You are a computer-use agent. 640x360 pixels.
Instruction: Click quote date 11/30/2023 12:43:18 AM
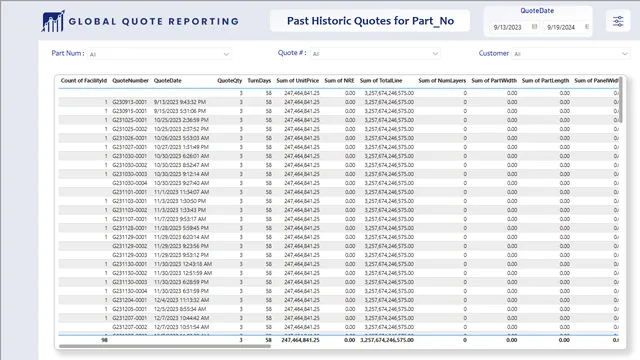click(x=182, y=264)
